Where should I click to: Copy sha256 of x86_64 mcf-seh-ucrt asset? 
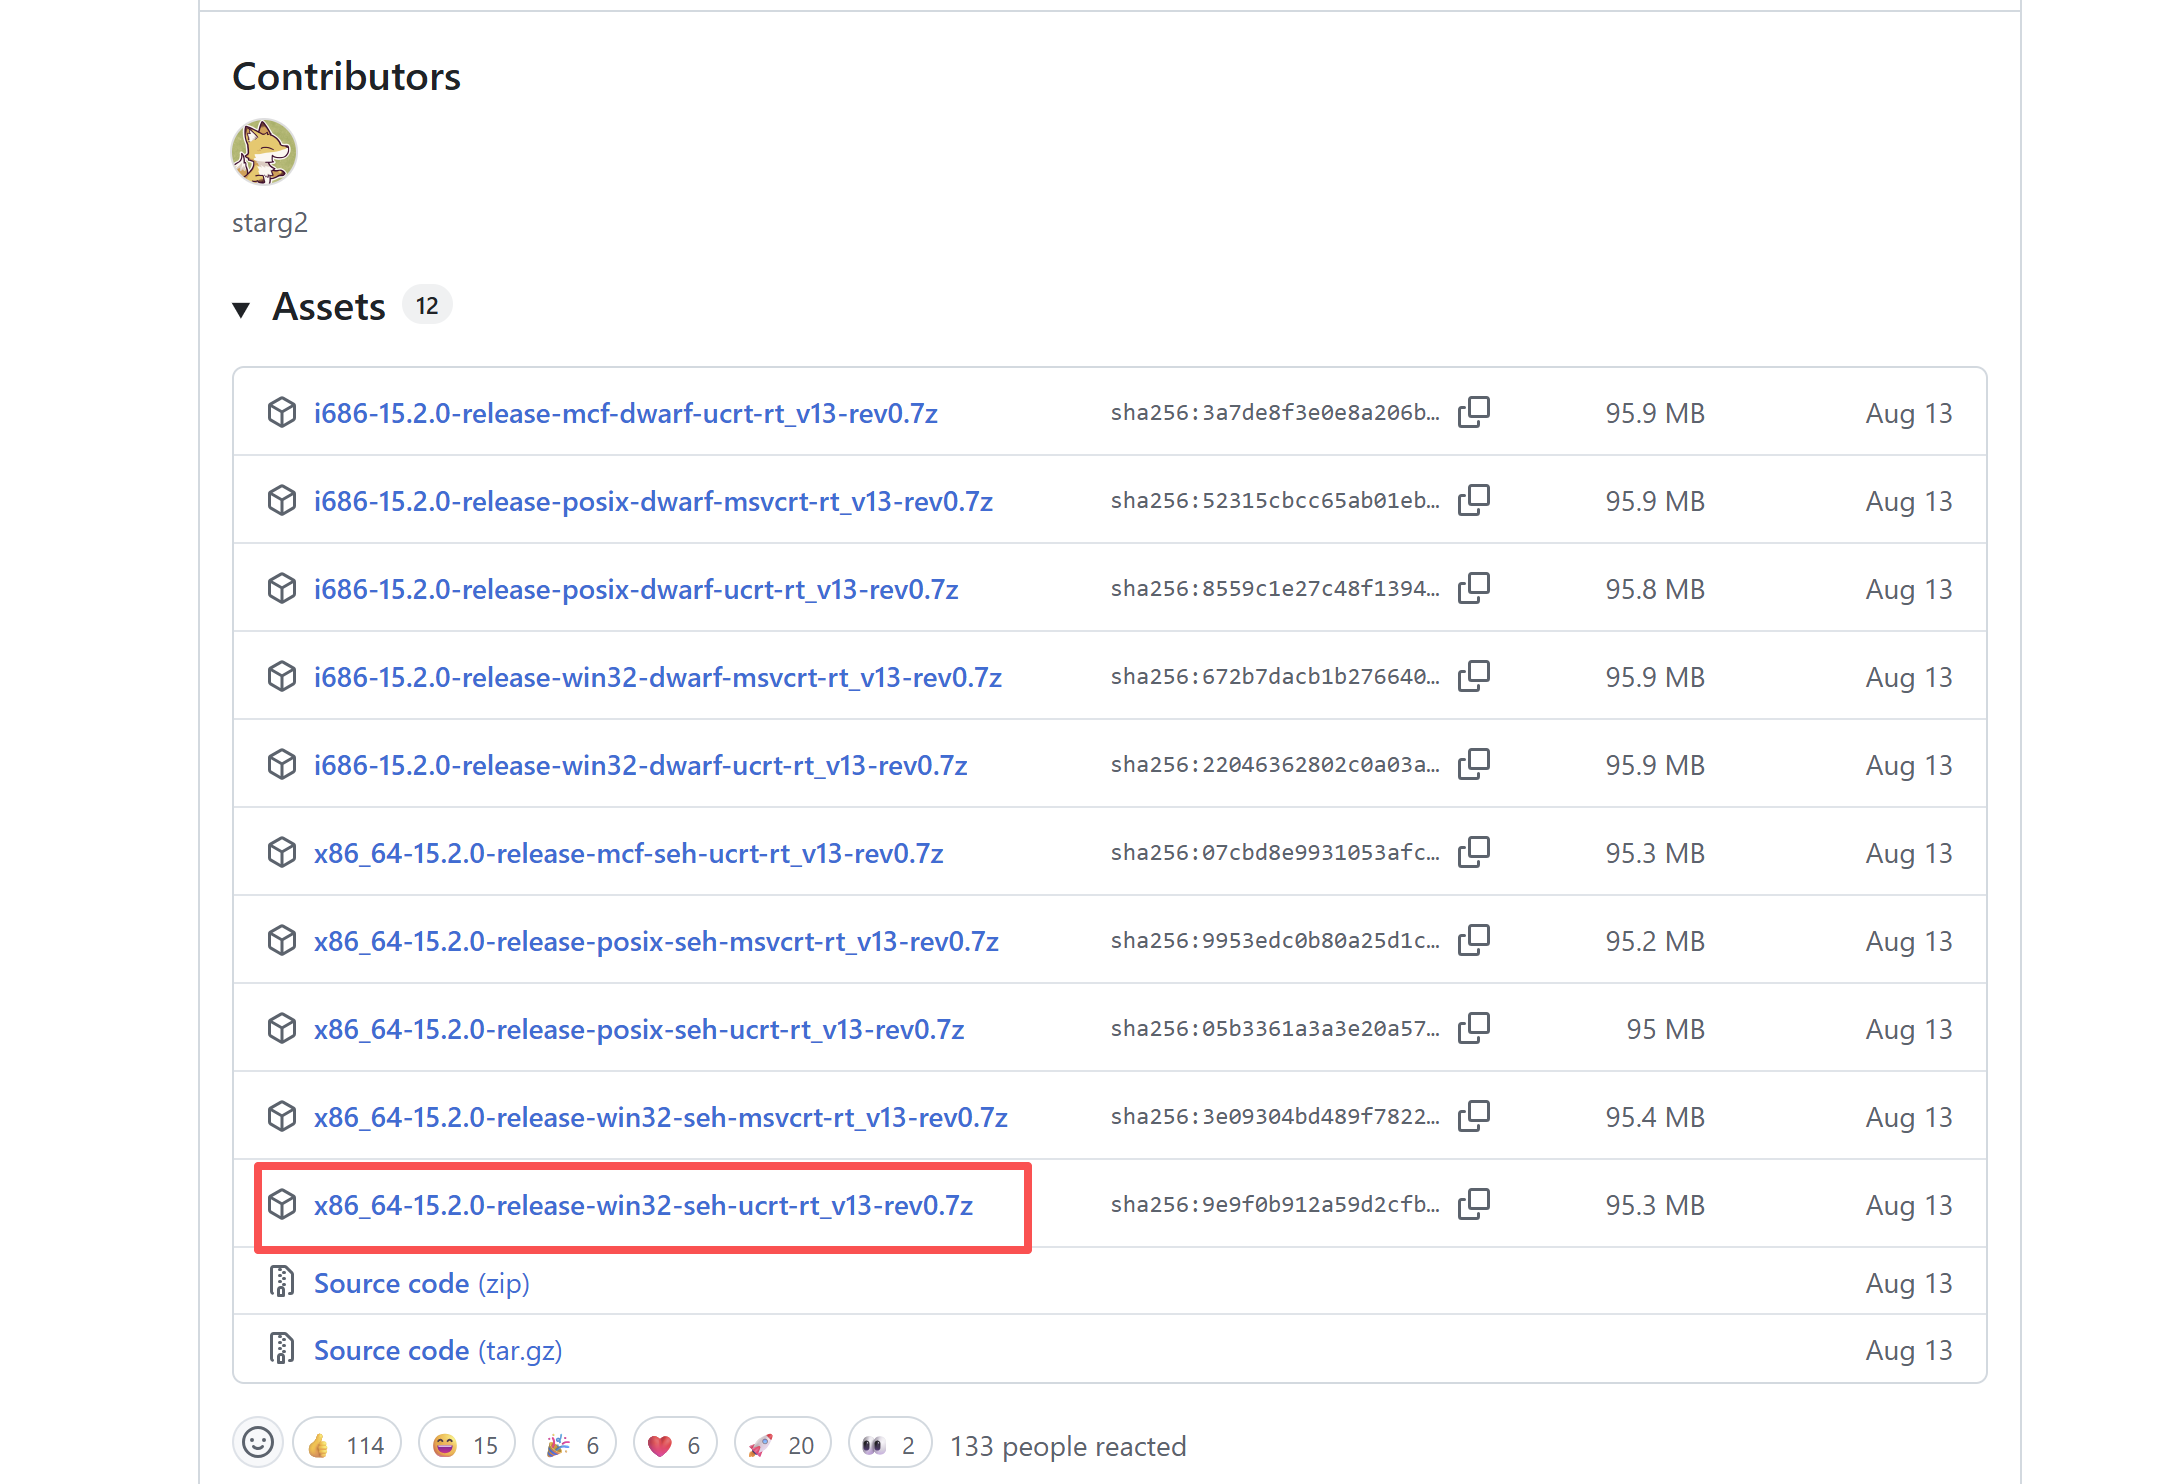pos(1473,852)
